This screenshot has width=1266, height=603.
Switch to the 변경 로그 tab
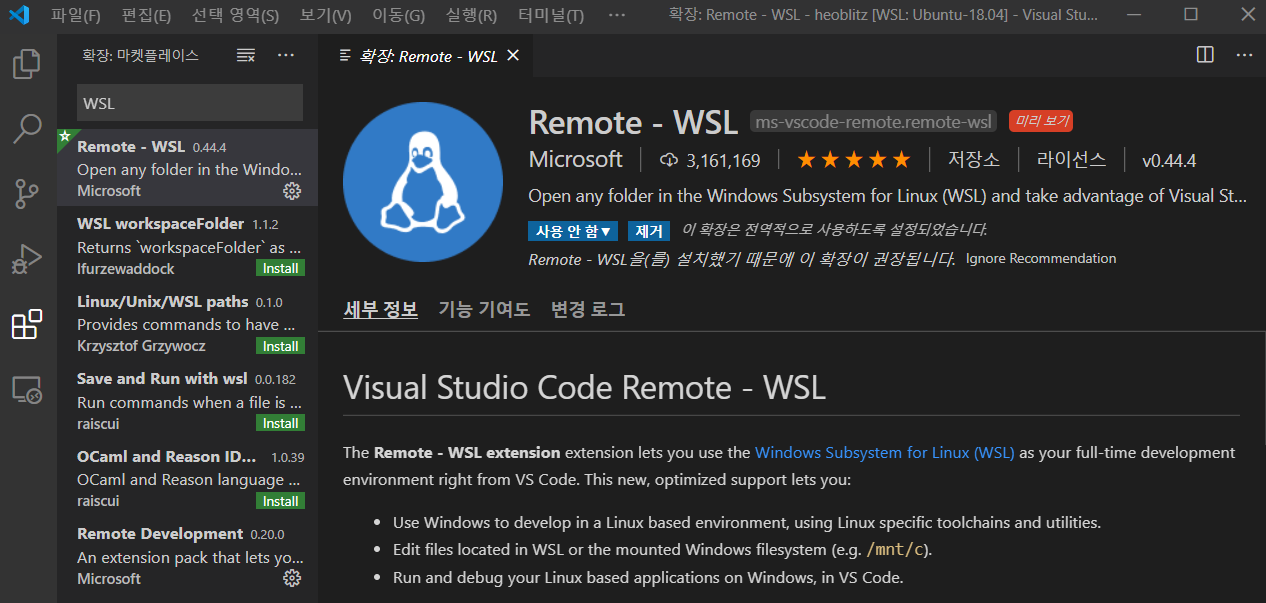(588, 309)
